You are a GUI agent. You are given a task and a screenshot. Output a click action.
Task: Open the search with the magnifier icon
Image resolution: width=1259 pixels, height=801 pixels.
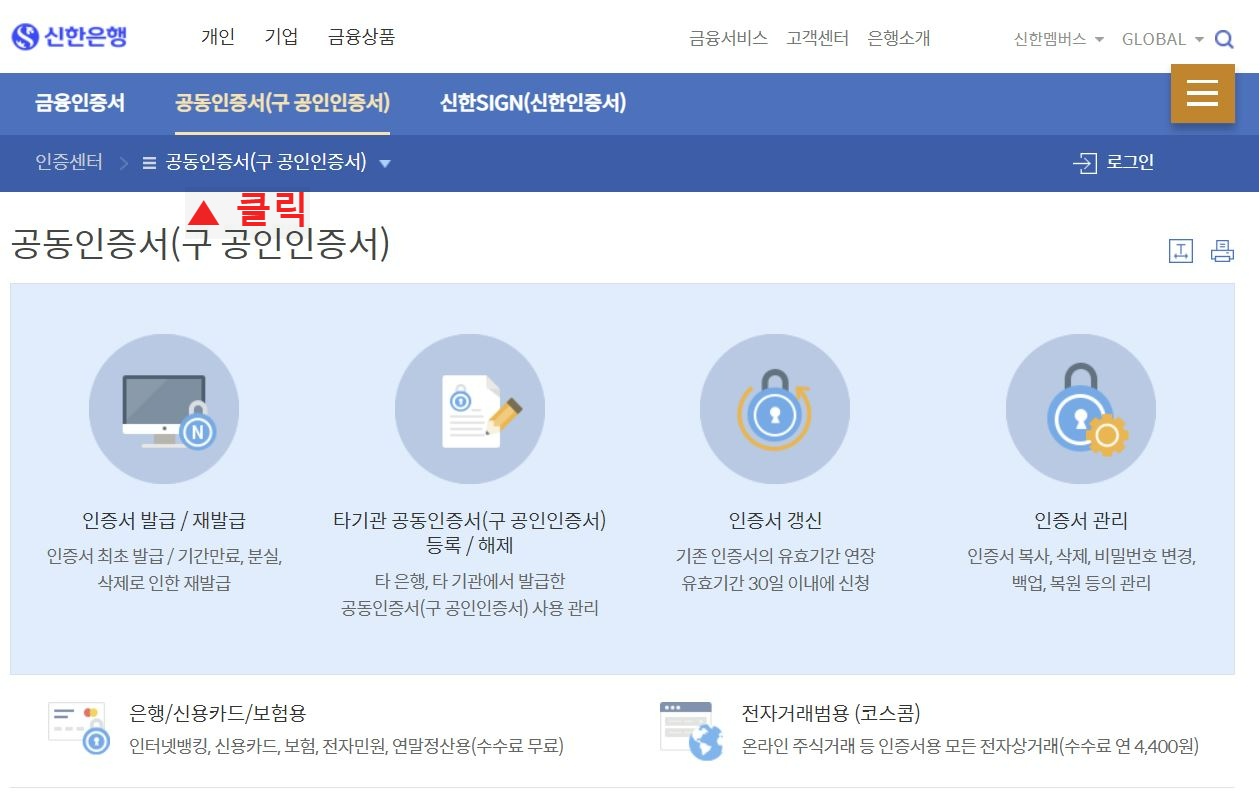tap(1224, 39)
